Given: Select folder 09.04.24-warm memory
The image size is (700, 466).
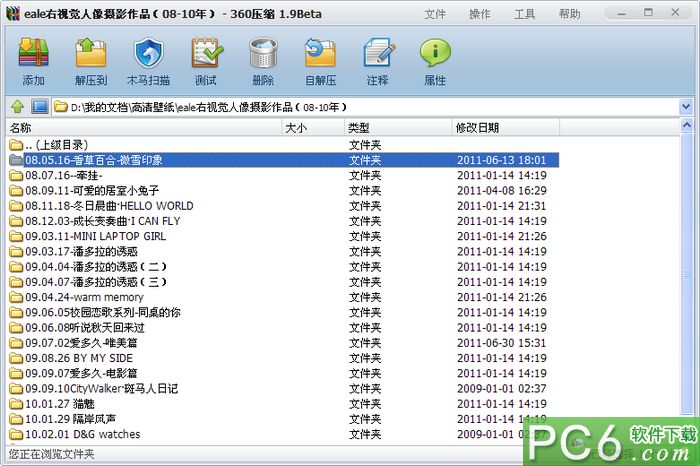Looking at the screenshot, I should tap(283, 297).
